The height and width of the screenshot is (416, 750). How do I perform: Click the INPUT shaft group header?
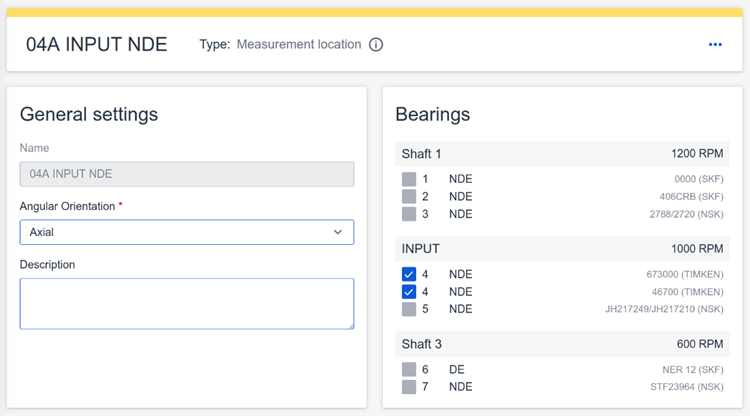click(560, 249)
